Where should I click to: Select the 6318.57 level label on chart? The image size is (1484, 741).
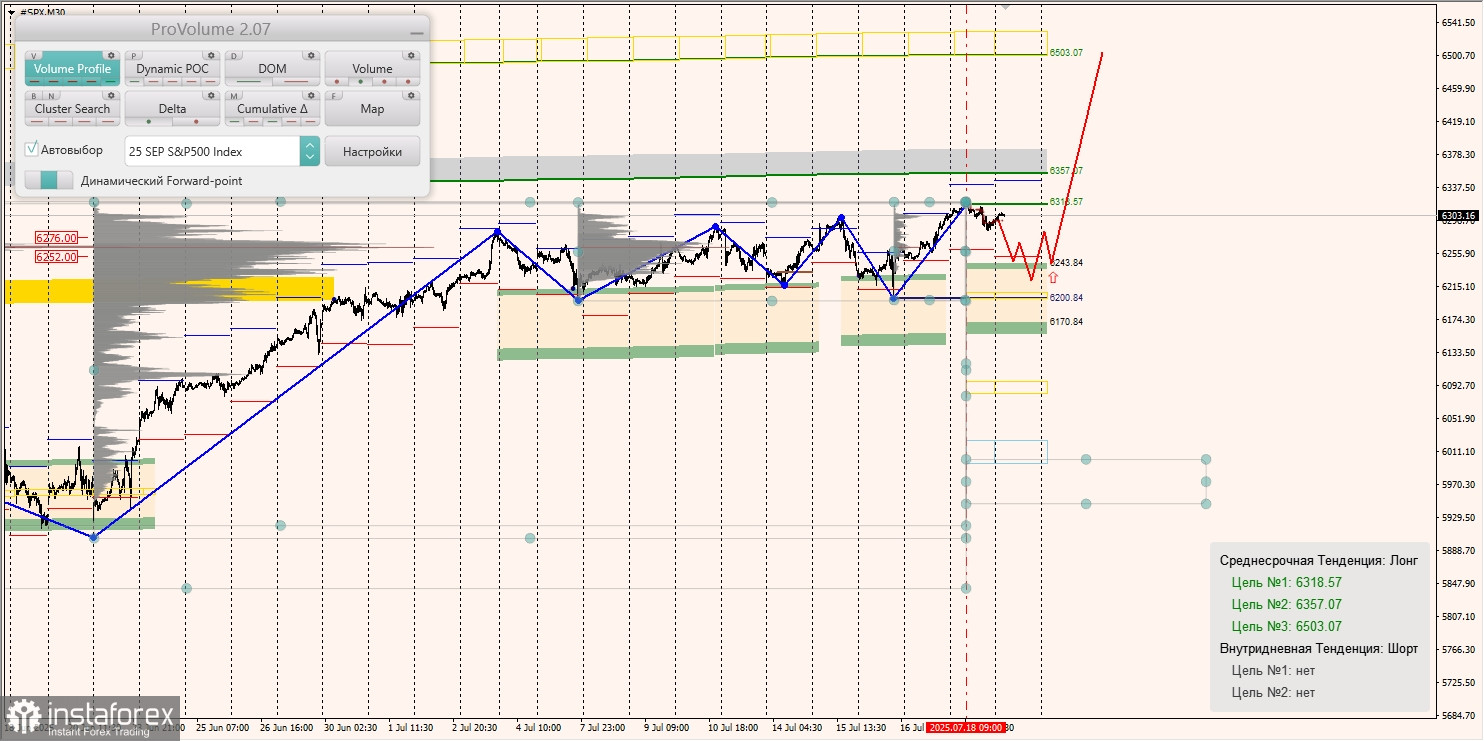pyautogui.click(x=1066, y=202)
